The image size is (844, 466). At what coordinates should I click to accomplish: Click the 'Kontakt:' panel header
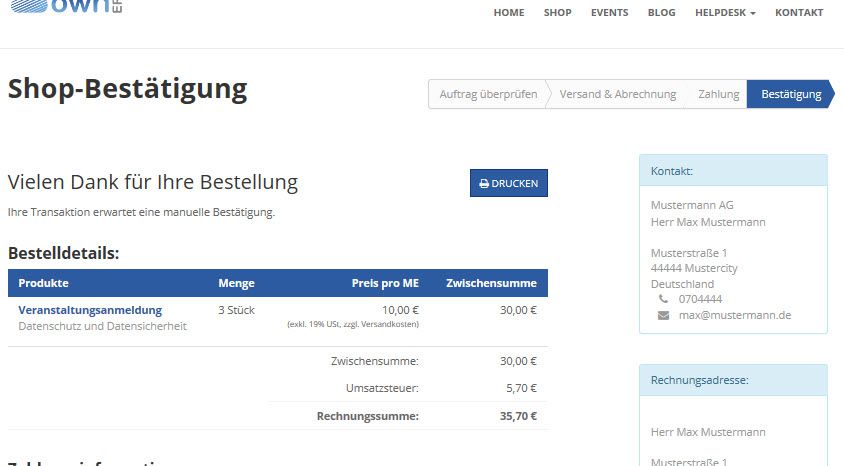click(x=733, y=171)
